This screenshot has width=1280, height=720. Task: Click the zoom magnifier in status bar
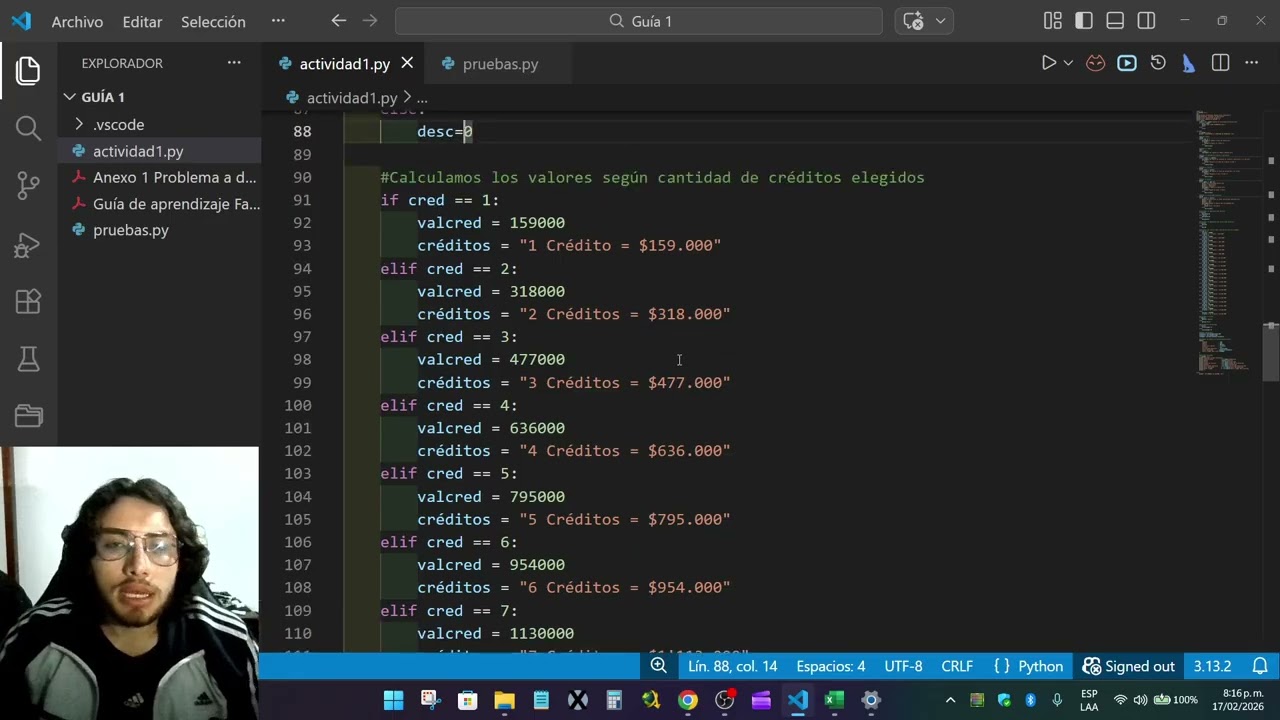click(x=658, y=666)
